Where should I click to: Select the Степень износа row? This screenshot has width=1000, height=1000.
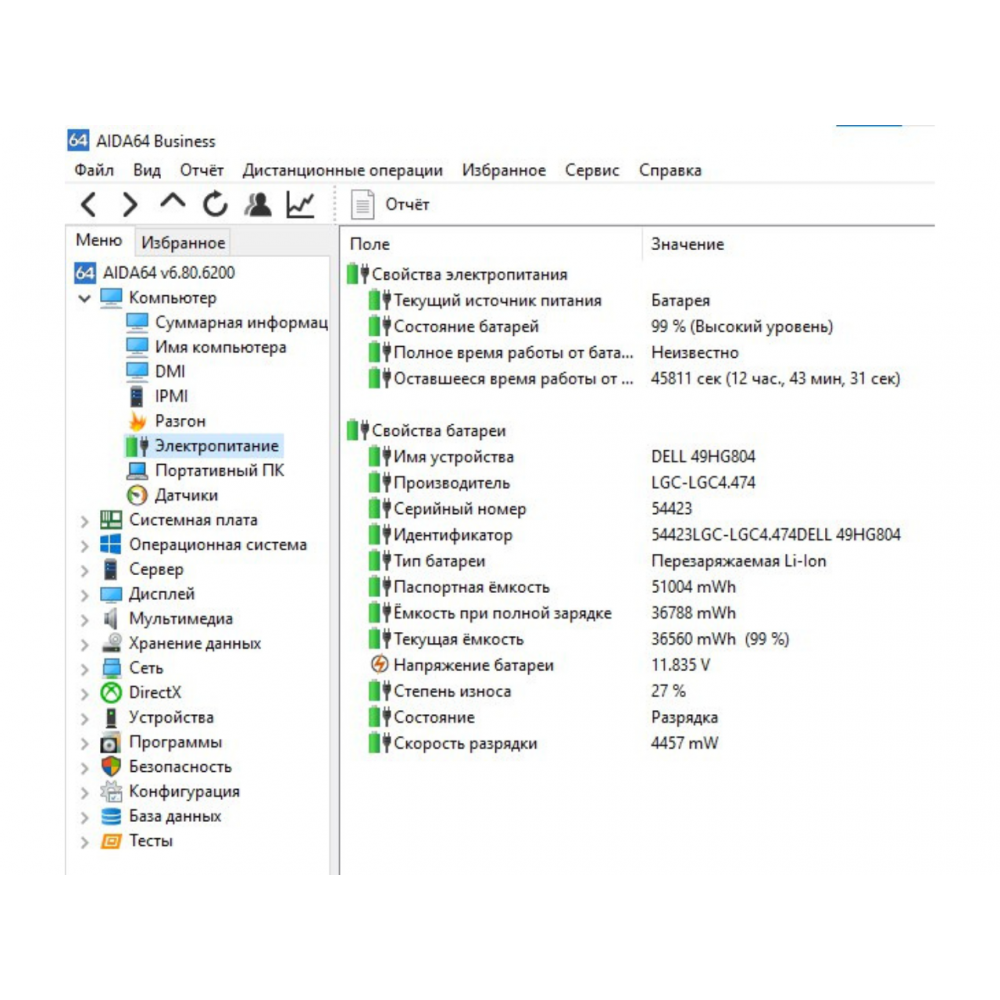pyautogui.click(x=638, y=691)
